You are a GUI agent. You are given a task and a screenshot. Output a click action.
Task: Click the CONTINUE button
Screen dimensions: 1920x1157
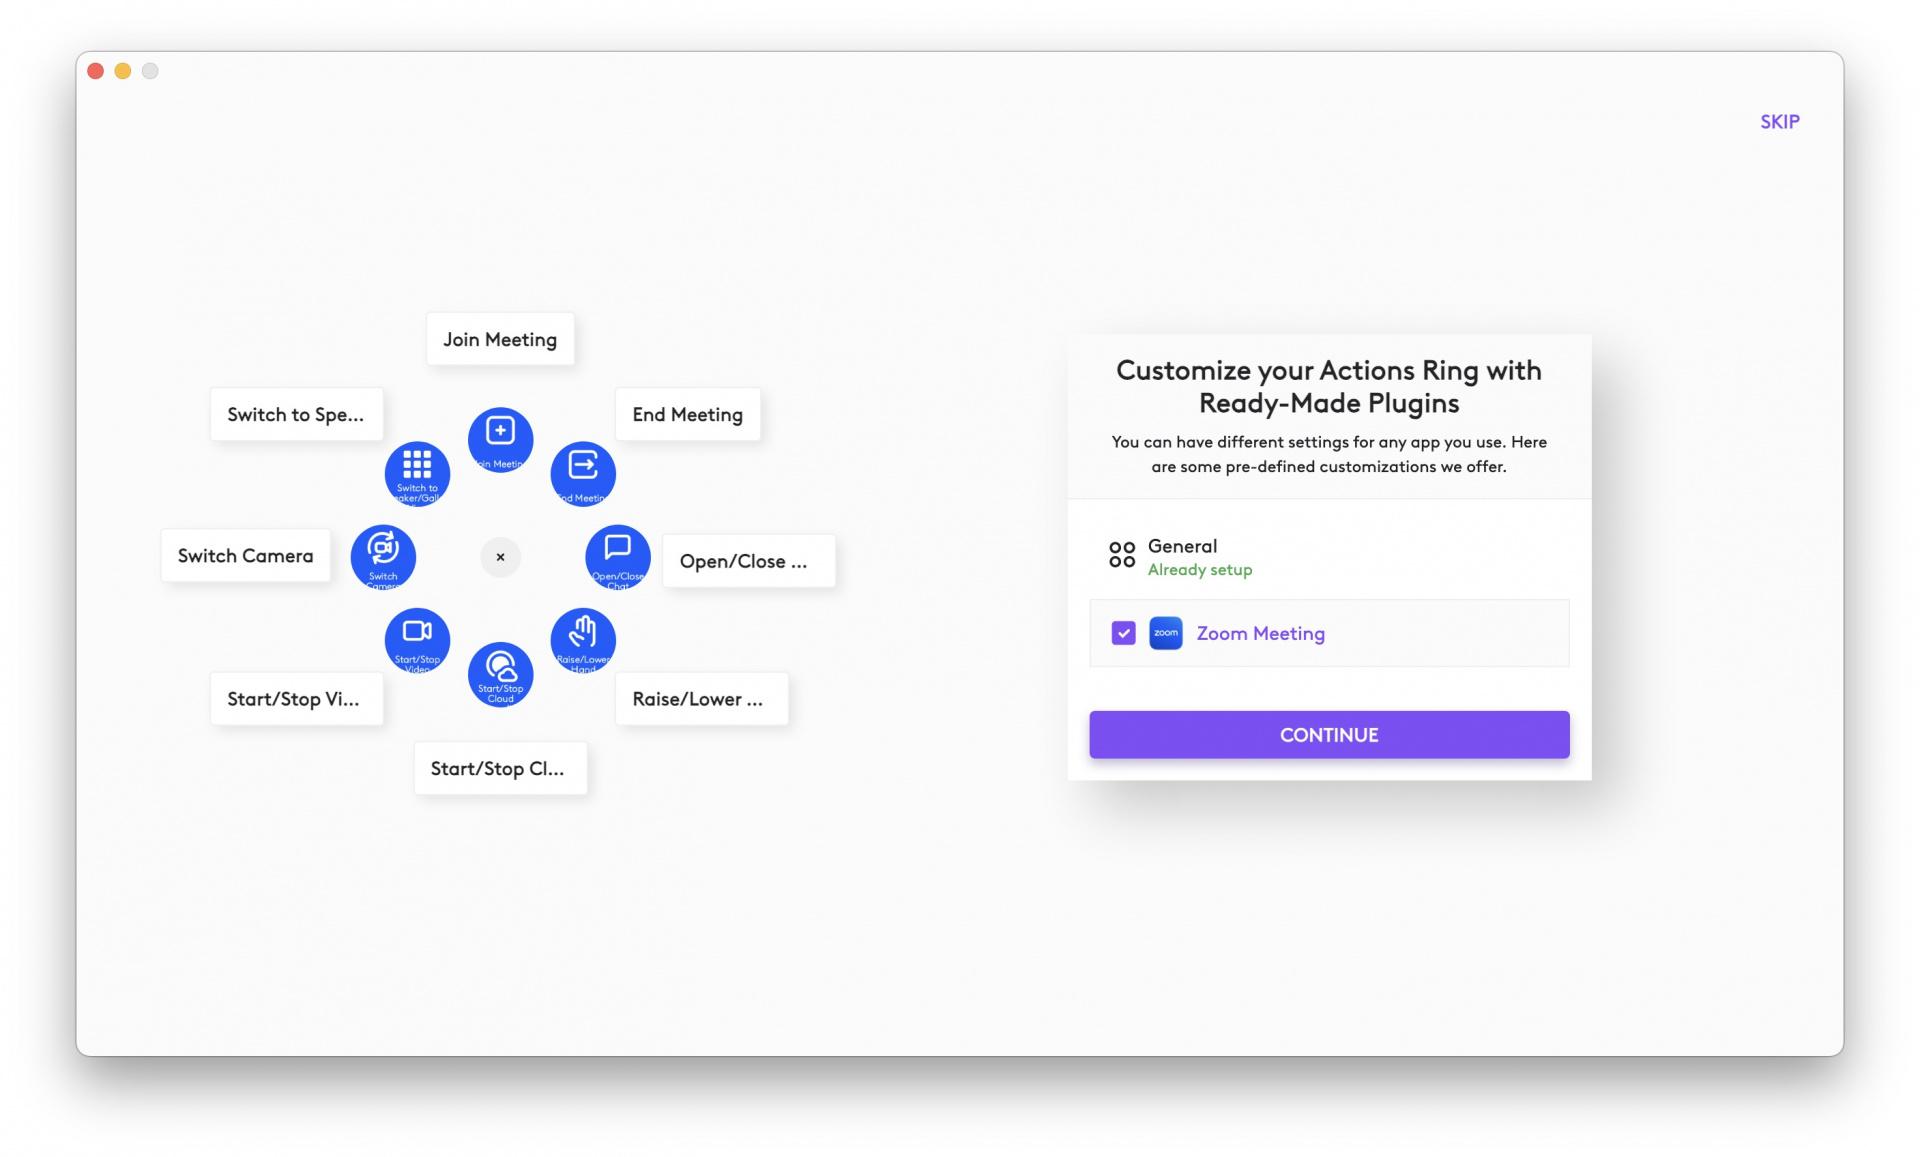click(1329, 735)
